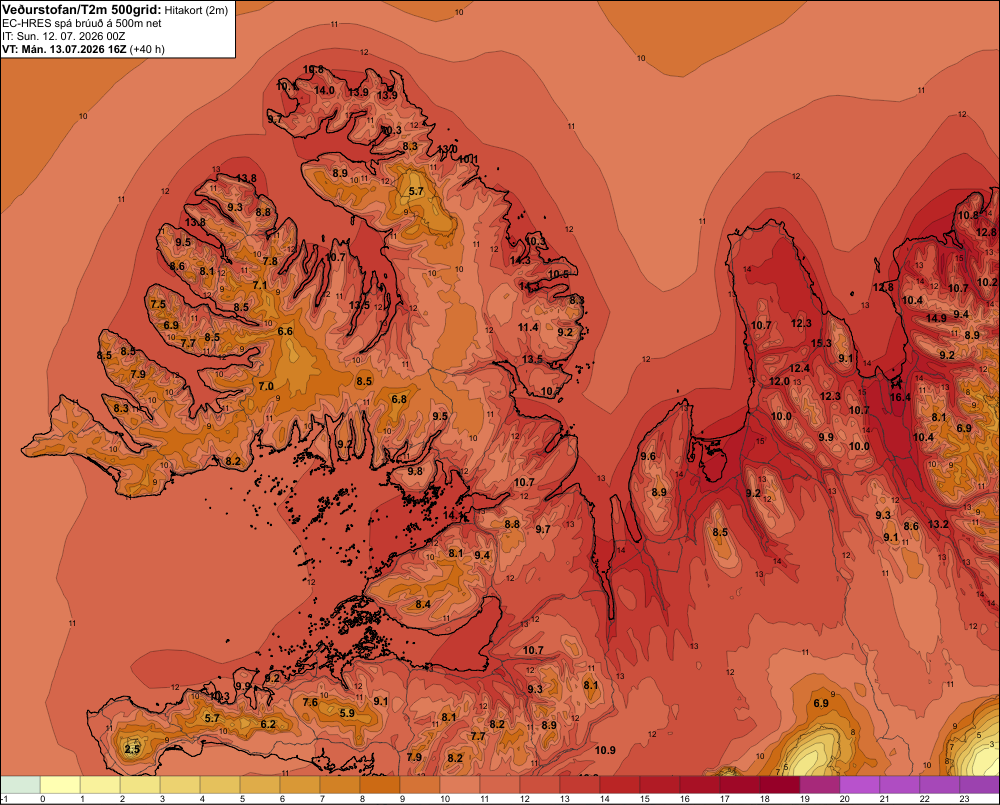Select the purple legend swatch between 19 and 20

[x=820, y=785]
